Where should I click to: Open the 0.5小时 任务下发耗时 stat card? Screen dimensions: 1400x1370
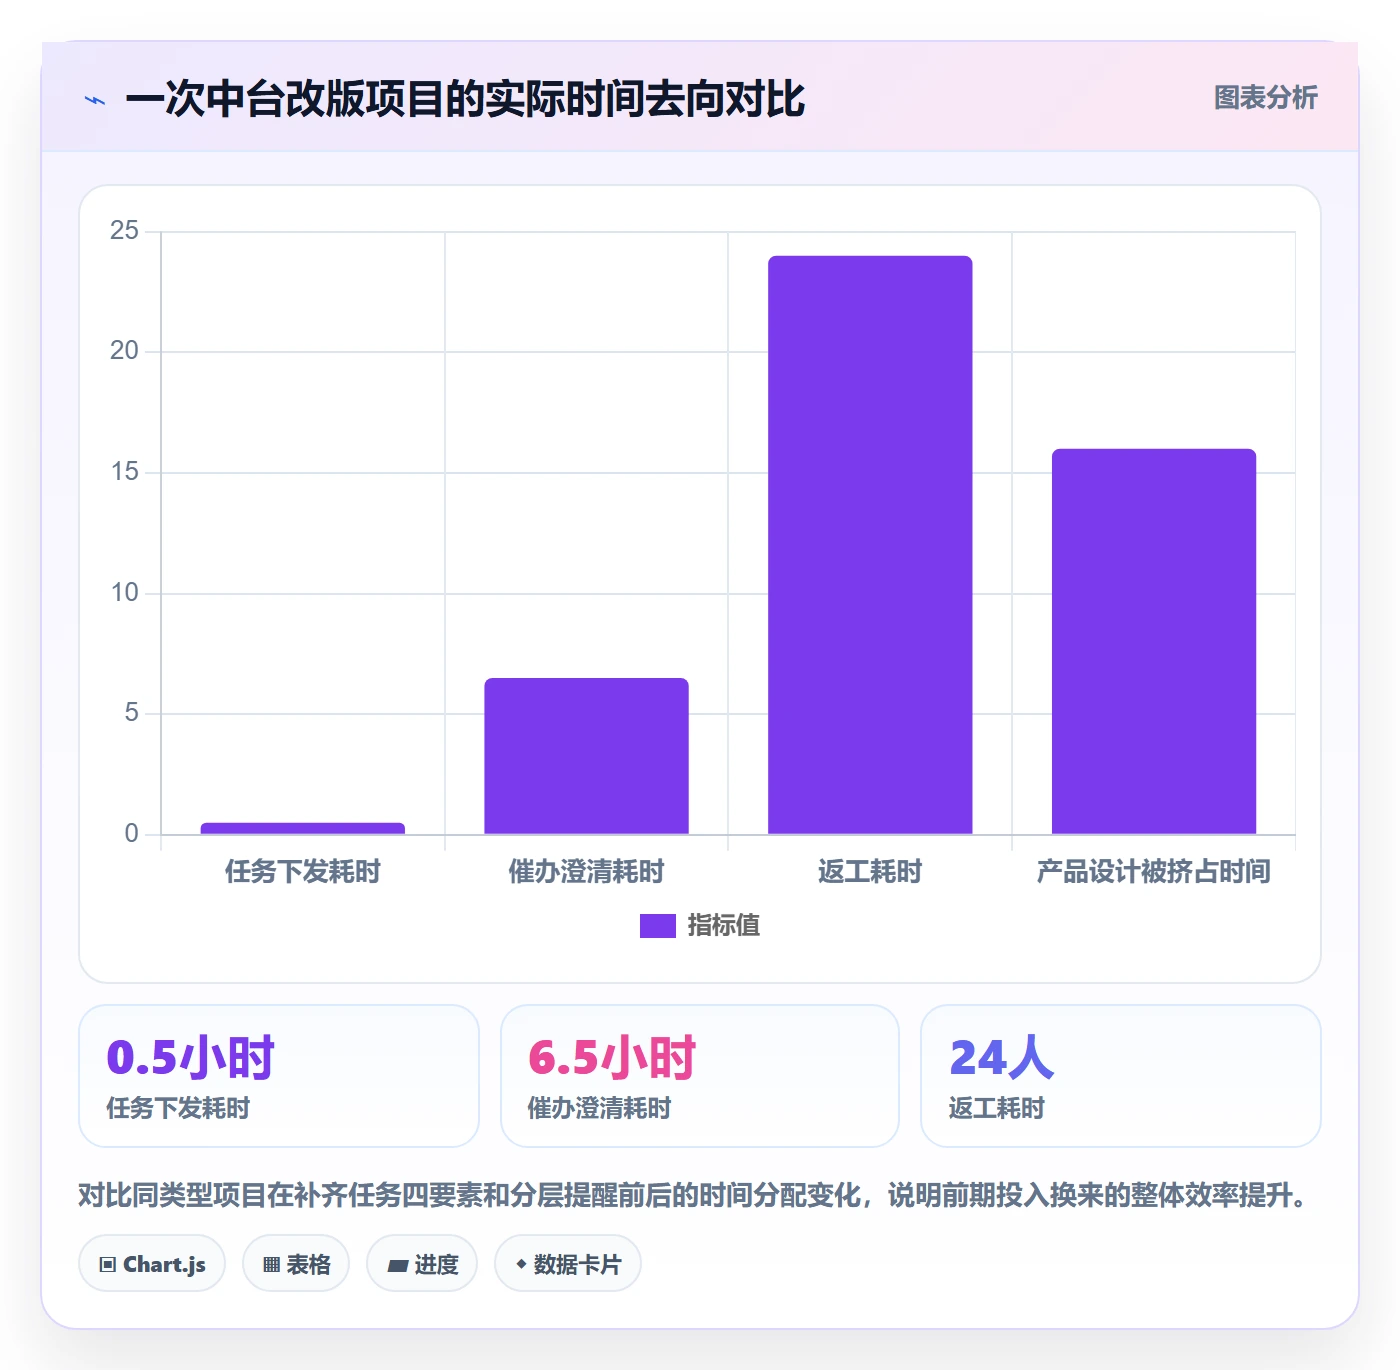[x=279, y=1076]
